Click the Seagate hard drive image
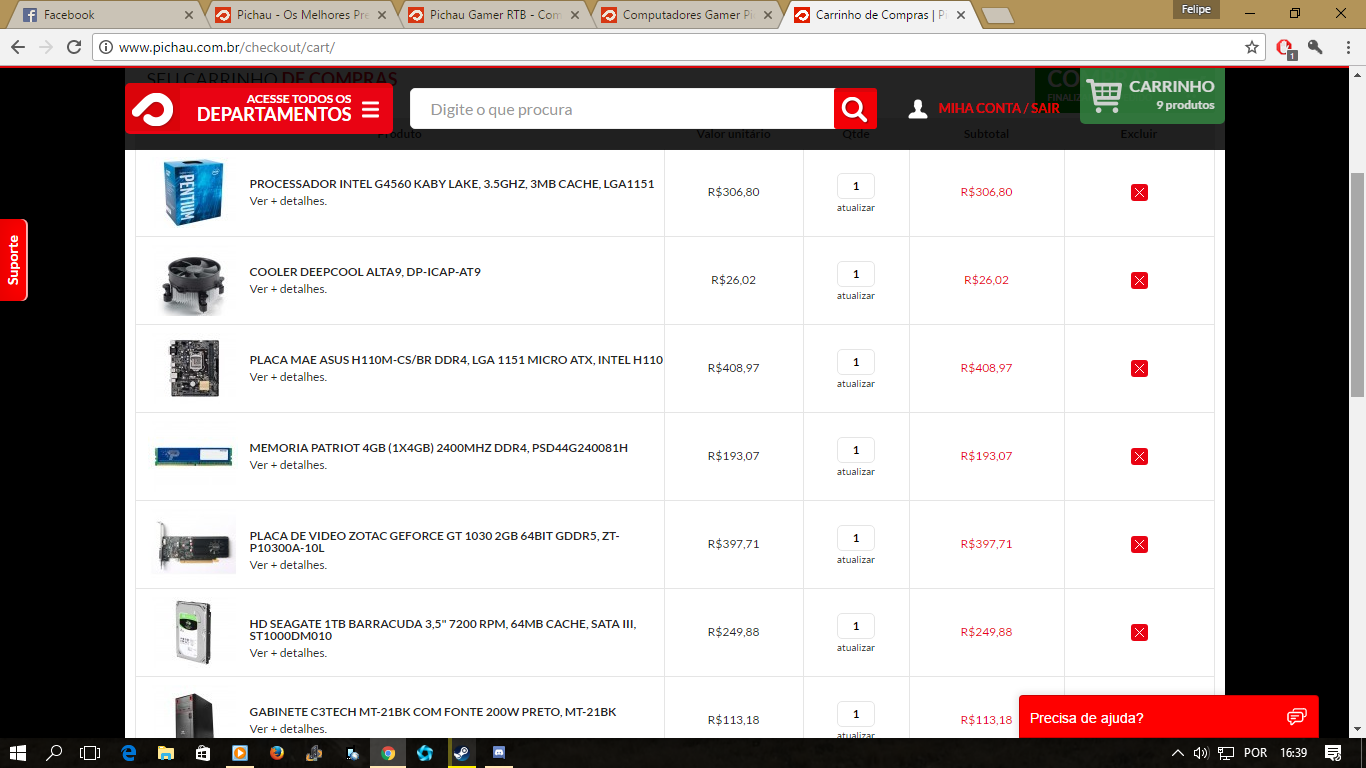 tap(193, 632)
